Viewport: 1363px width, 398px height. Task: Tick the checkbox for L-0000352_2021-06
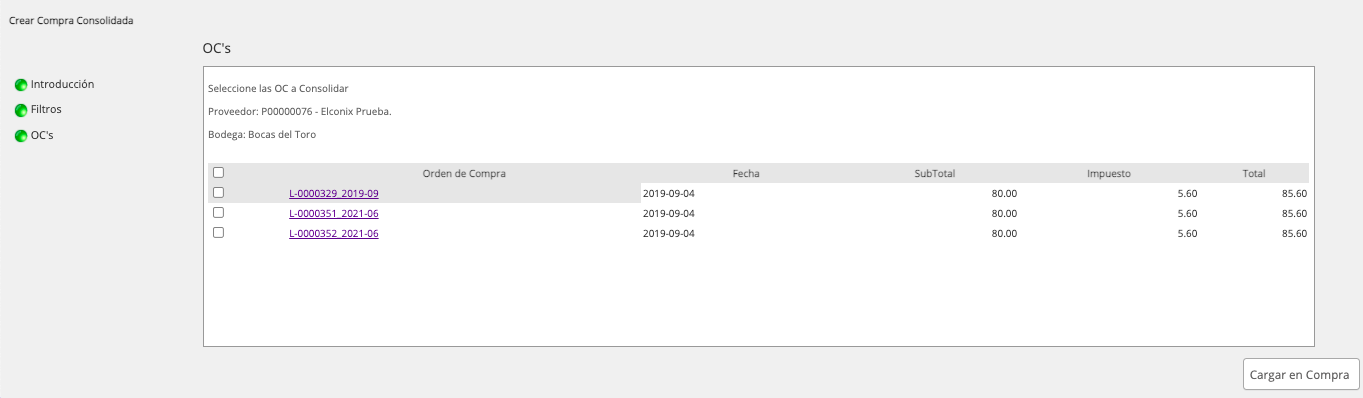tap(219, 233)
